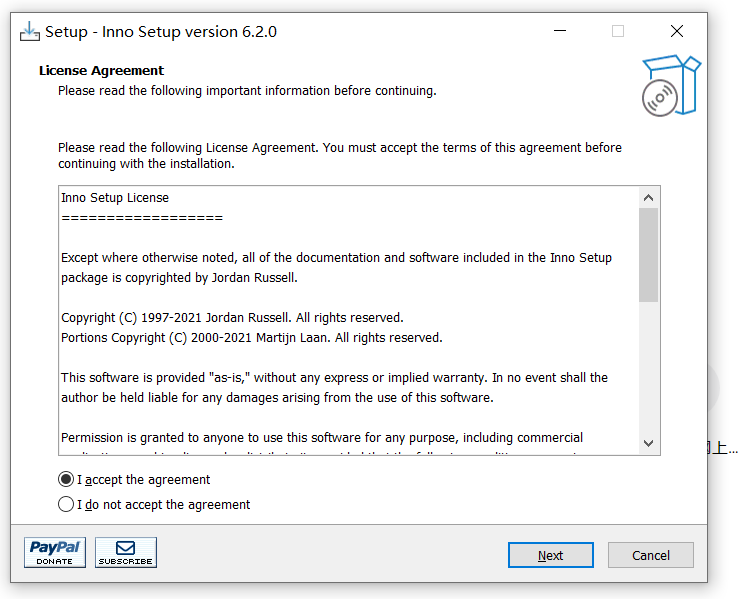The height and width of the screenshot is (599, 741).
Task: Click the Subscribe envelope icon button
Action: click(126, 552)
